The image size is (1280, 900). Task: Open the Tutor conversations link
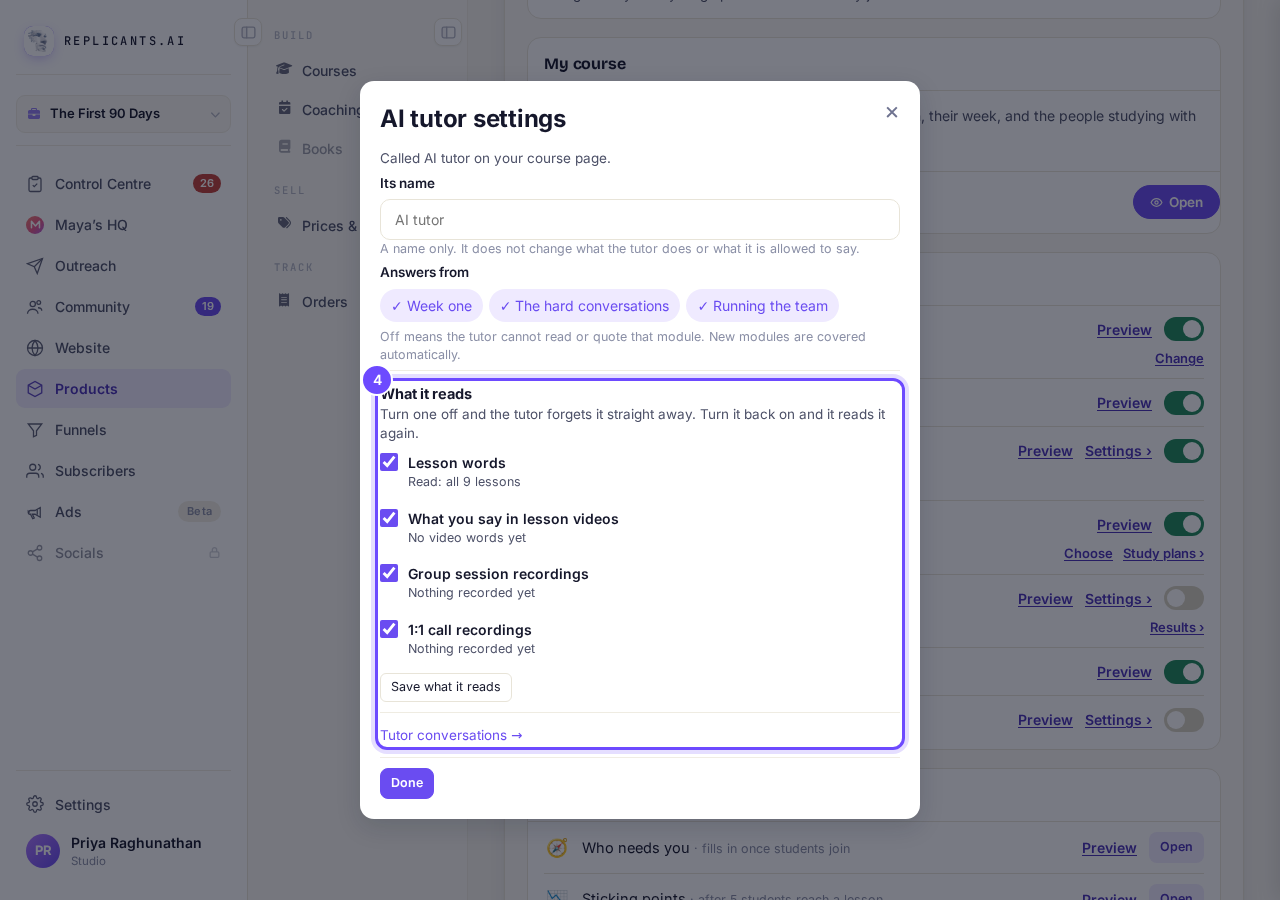click(x=451, y=735)
